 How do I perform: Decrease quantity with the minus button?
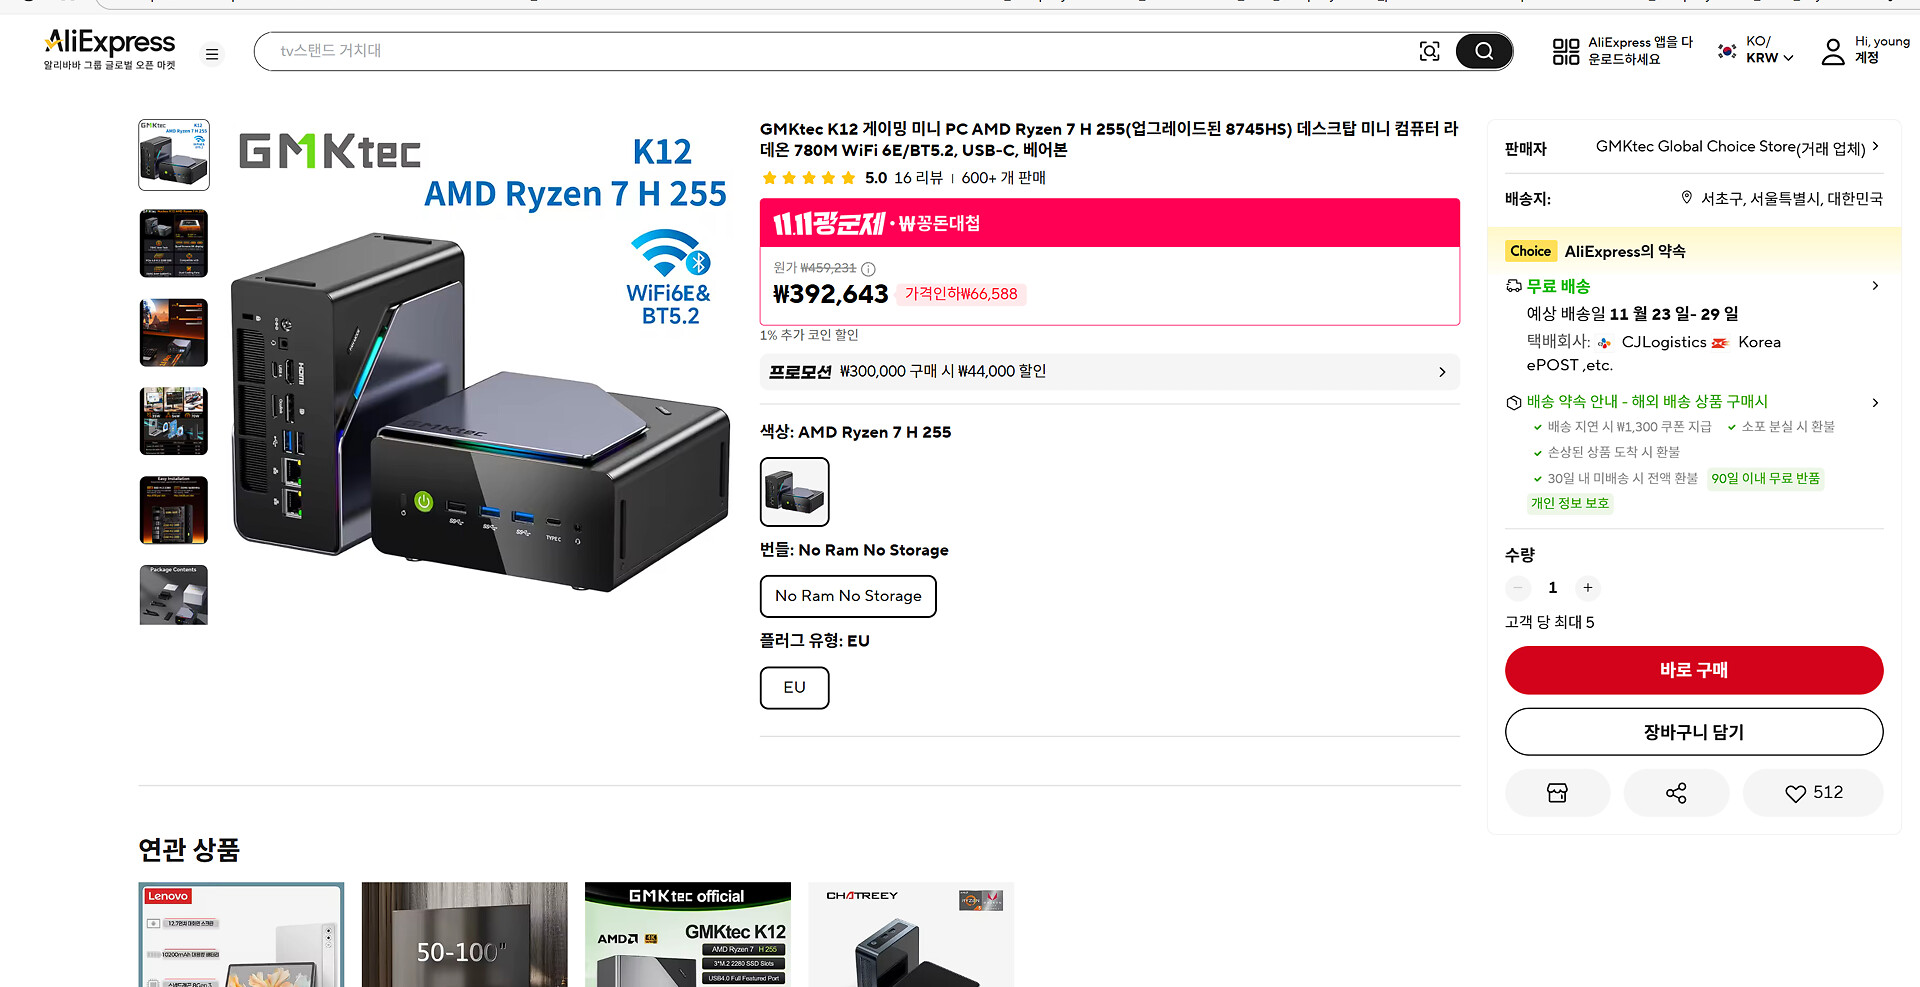[1518, 588]
